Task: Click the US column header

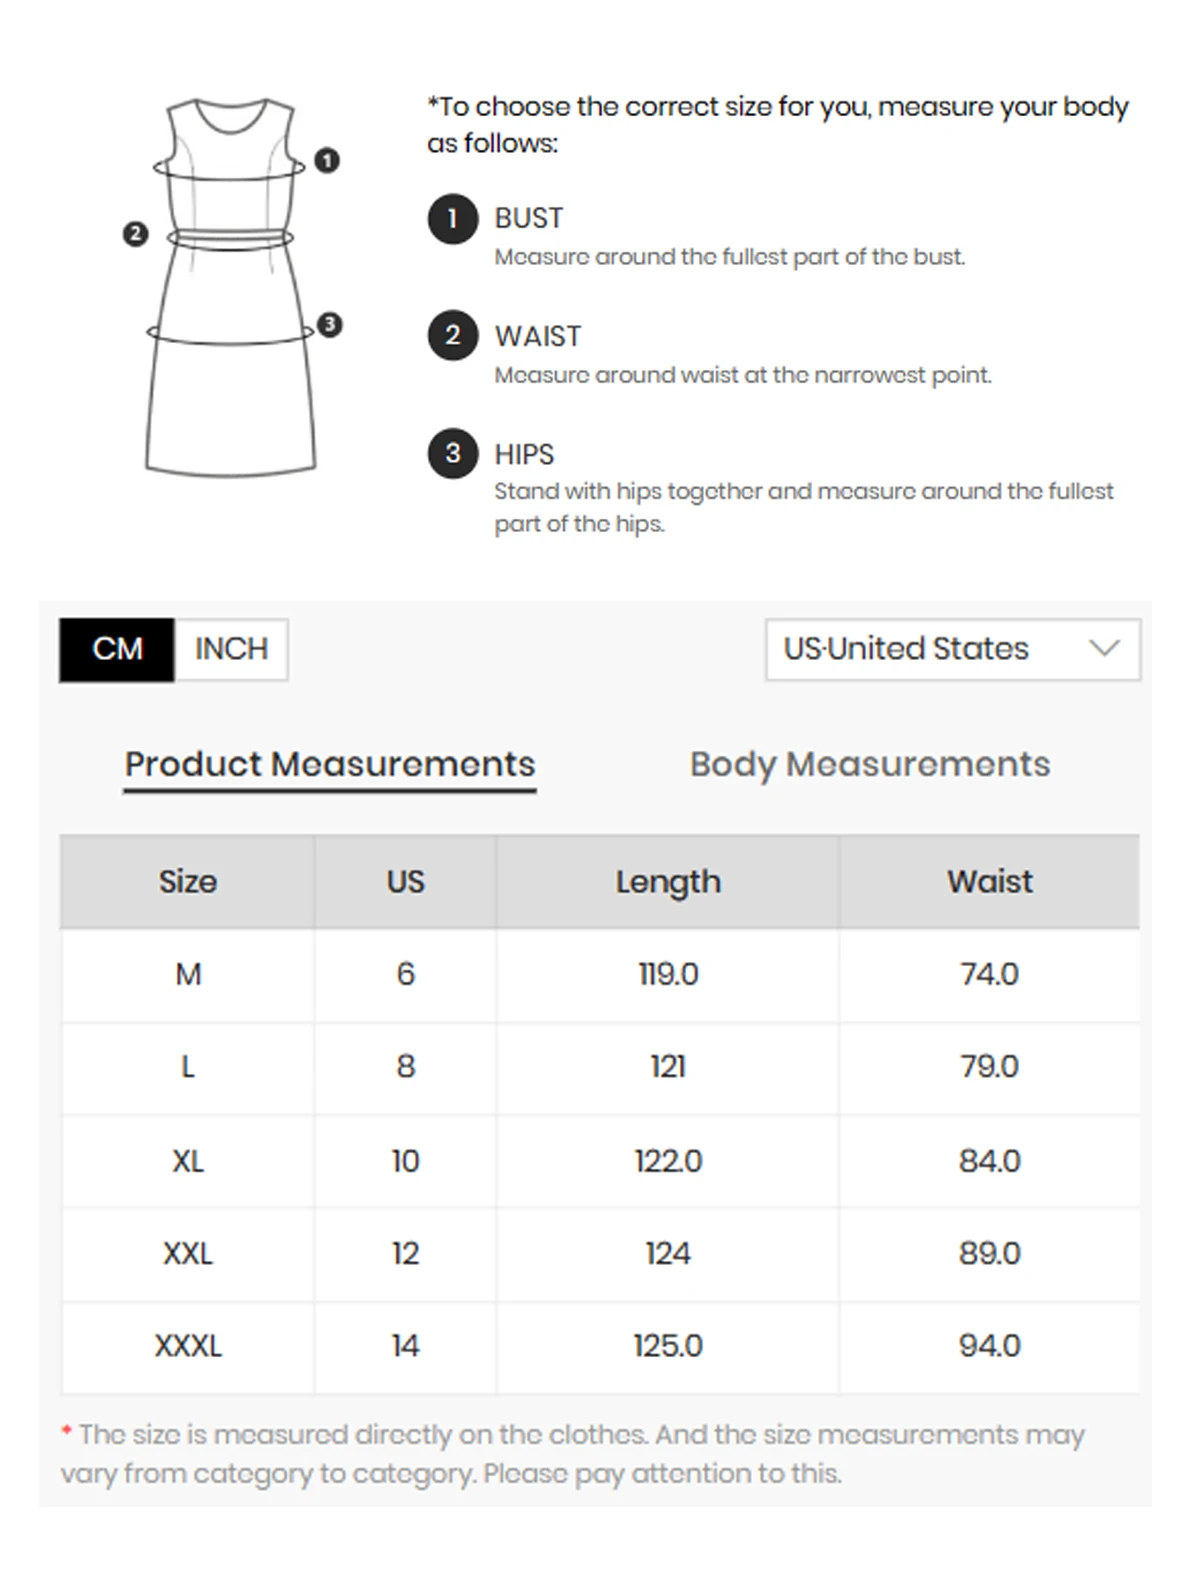Action: [405, 881]
